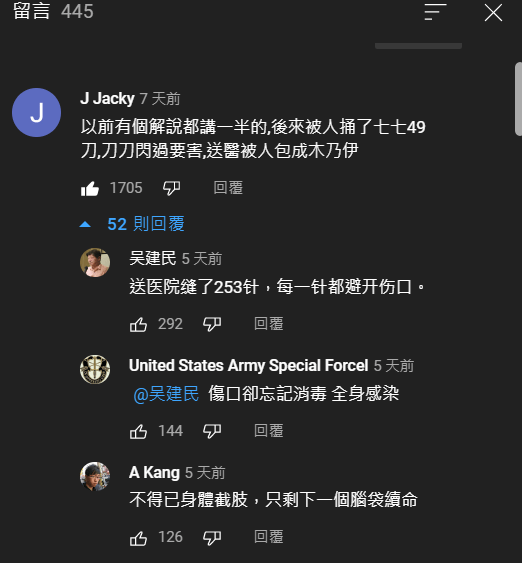The height and width of the screenshot is (563, 522).
Task: Reply to United States Army Special Forcel
Action: 269,431
